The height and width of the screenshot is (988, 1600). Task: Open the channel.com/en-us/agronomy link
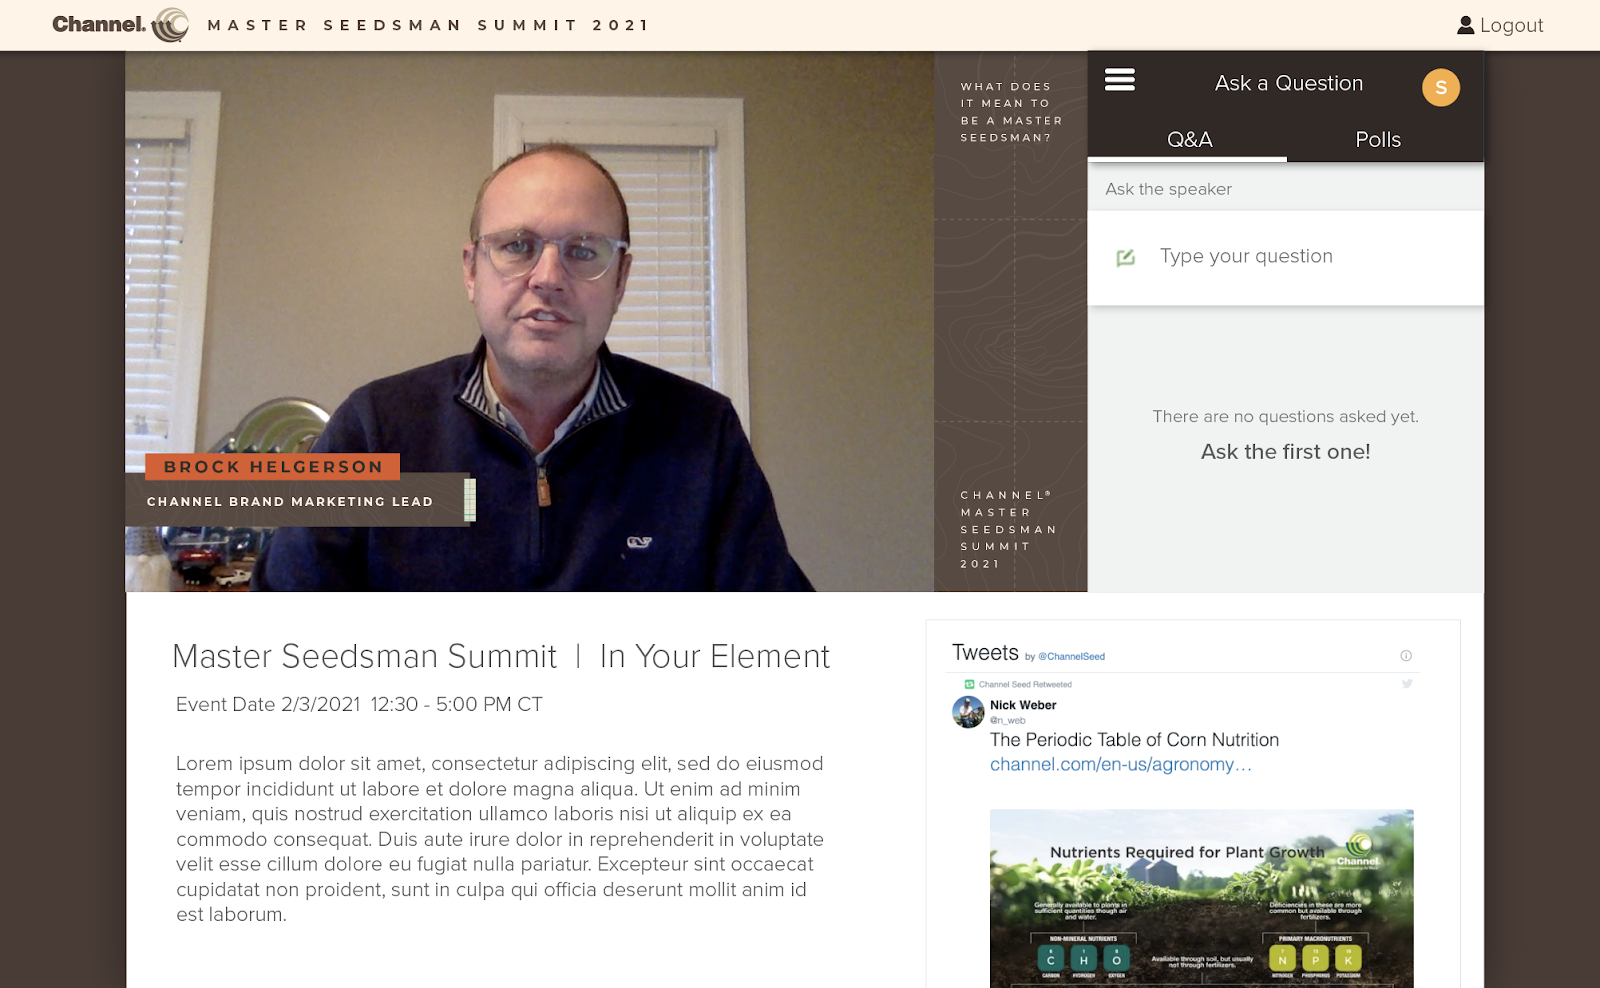pos(1120,765)
